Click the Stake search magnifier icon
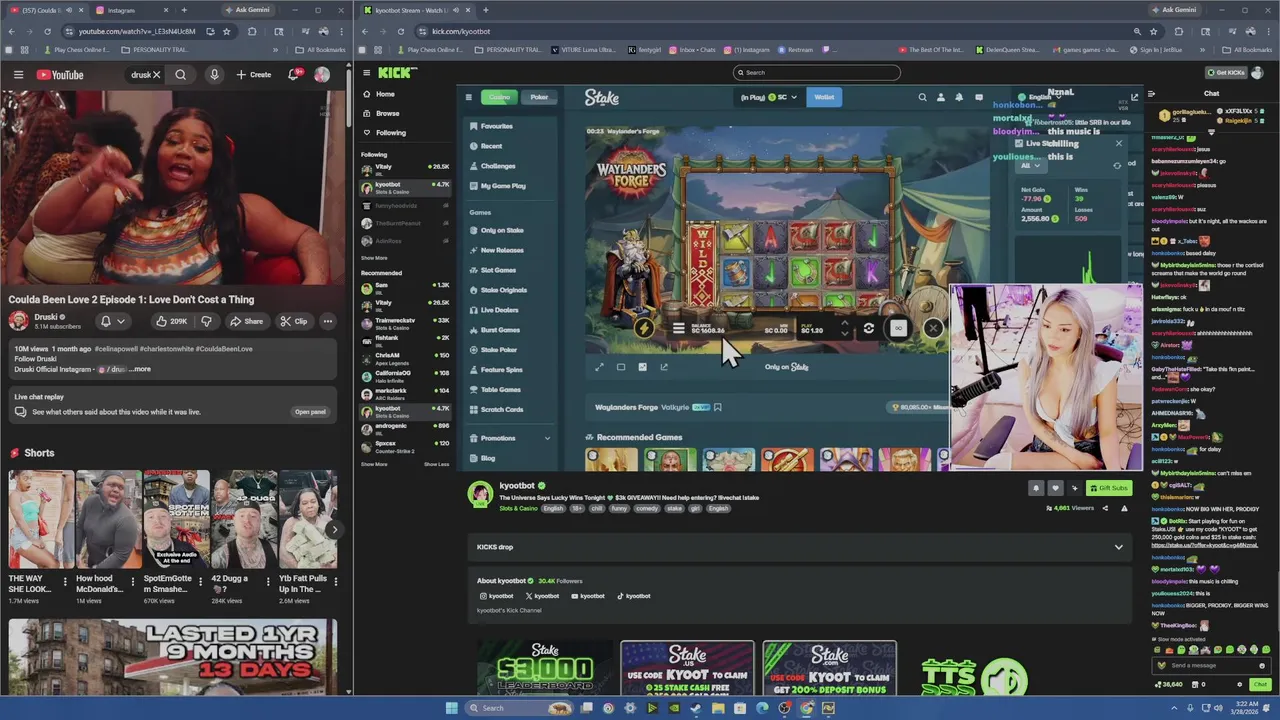The image size is (1280, 720). 922,97
